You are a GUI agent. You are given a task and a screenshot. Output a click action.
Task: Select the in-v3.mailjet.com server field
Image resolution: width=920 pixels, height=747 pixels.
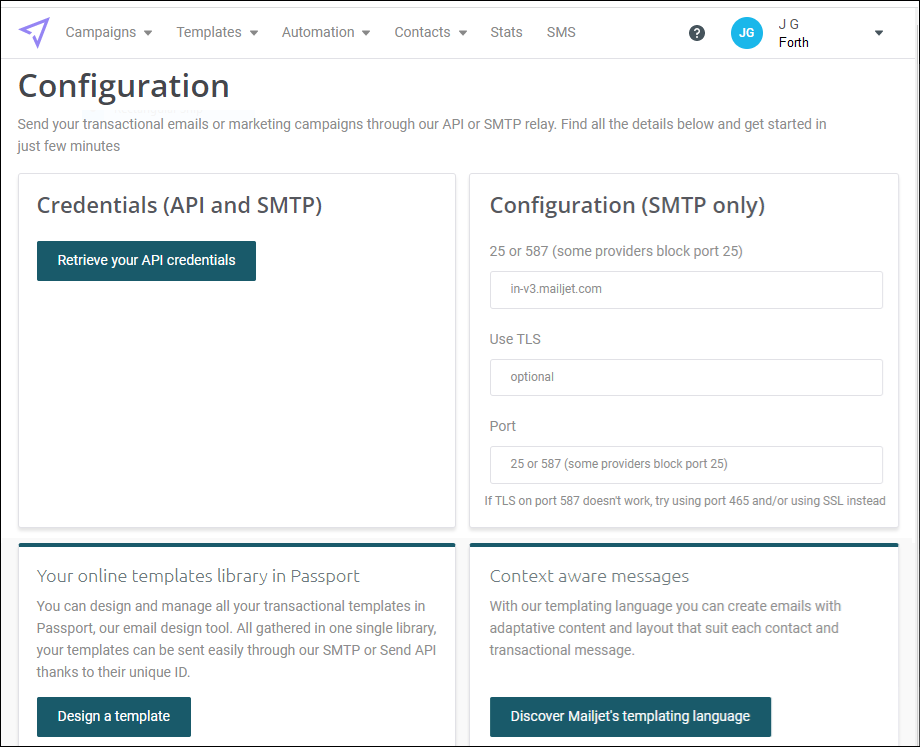(686, 289)
